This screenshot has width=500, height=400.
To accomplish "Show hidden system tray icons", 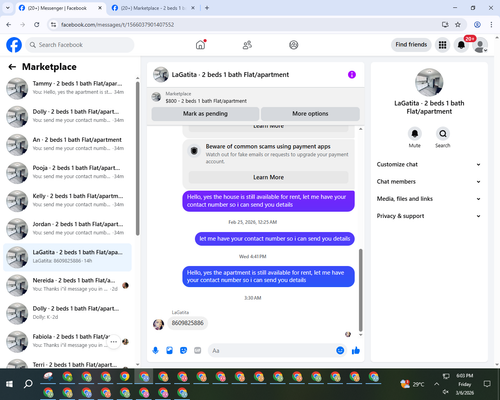I will click(436, 384).
